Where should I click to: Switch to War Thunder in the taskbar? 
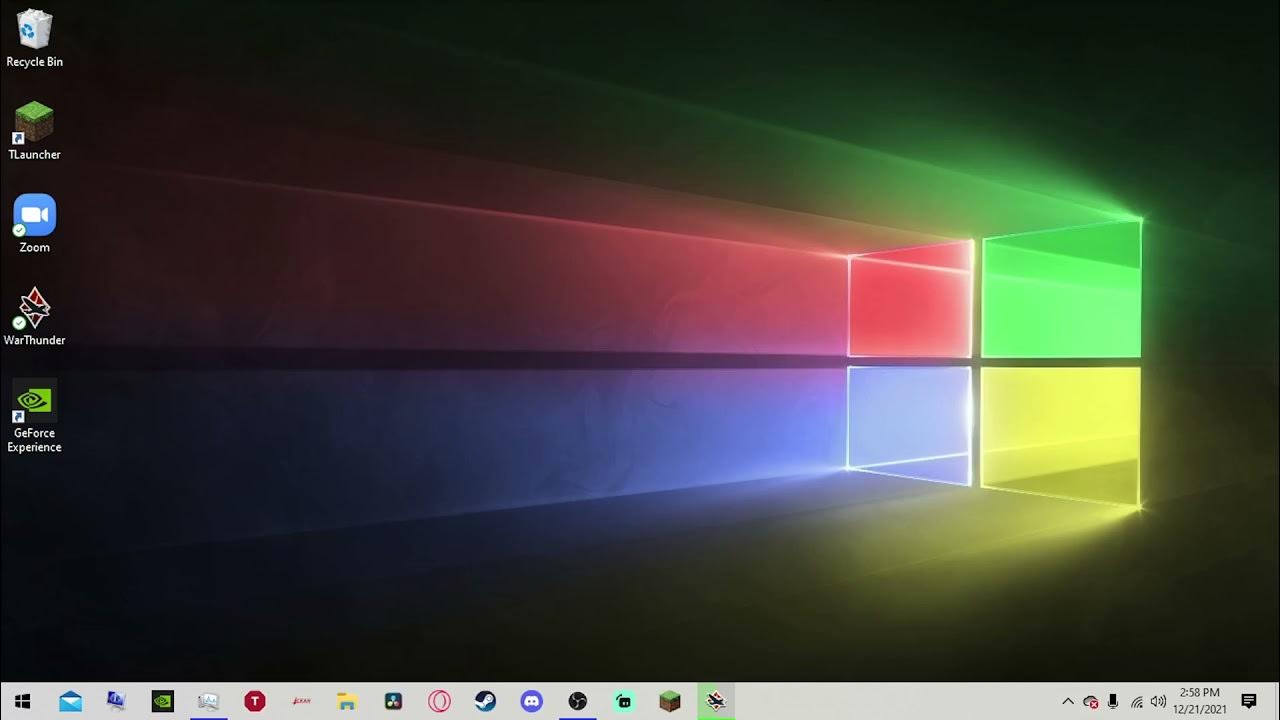716,701
